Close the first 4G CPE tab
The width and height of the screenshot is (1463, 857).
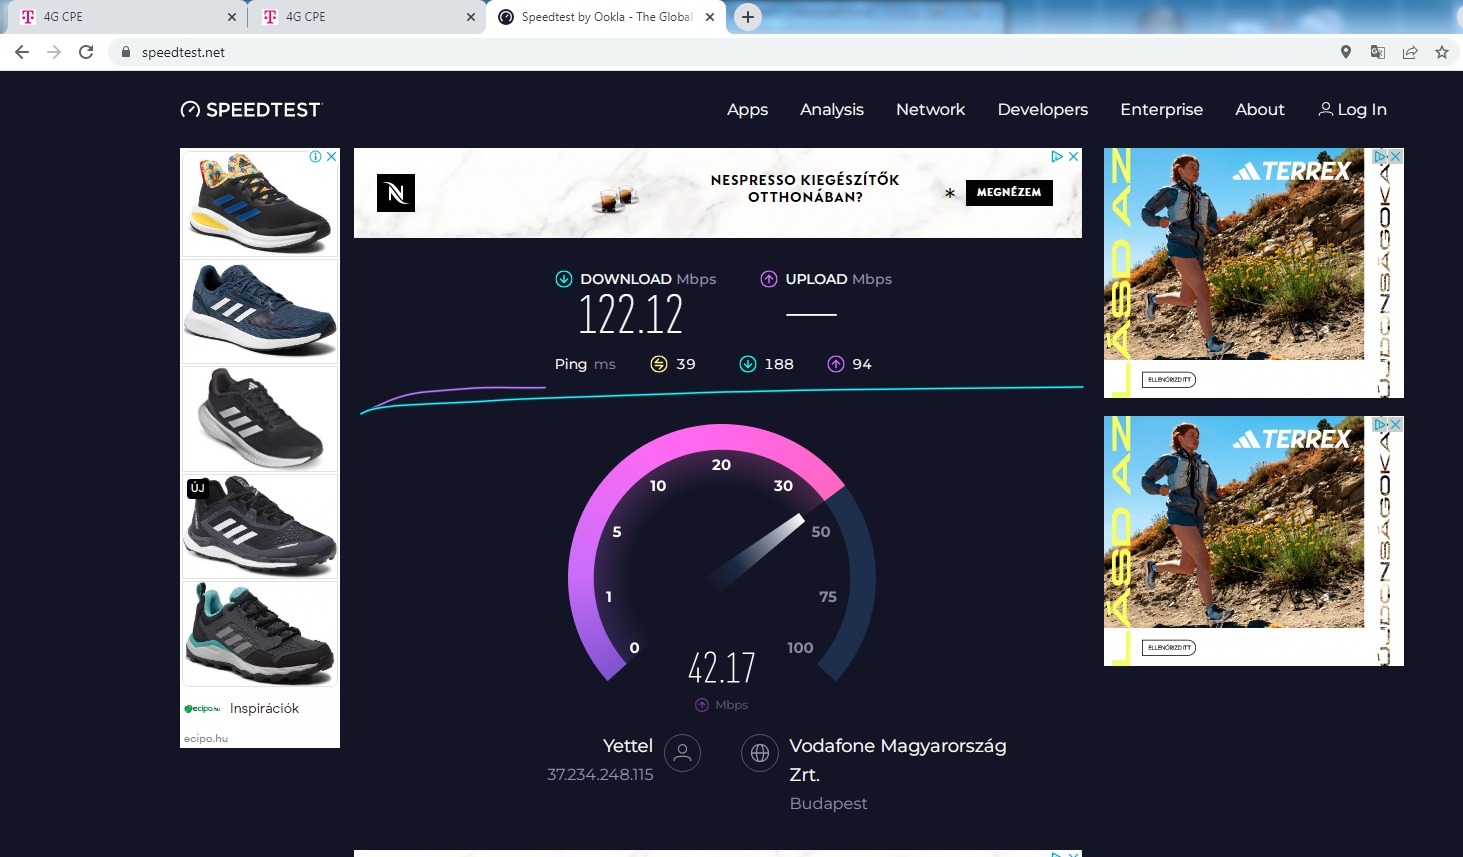[232, 17]
